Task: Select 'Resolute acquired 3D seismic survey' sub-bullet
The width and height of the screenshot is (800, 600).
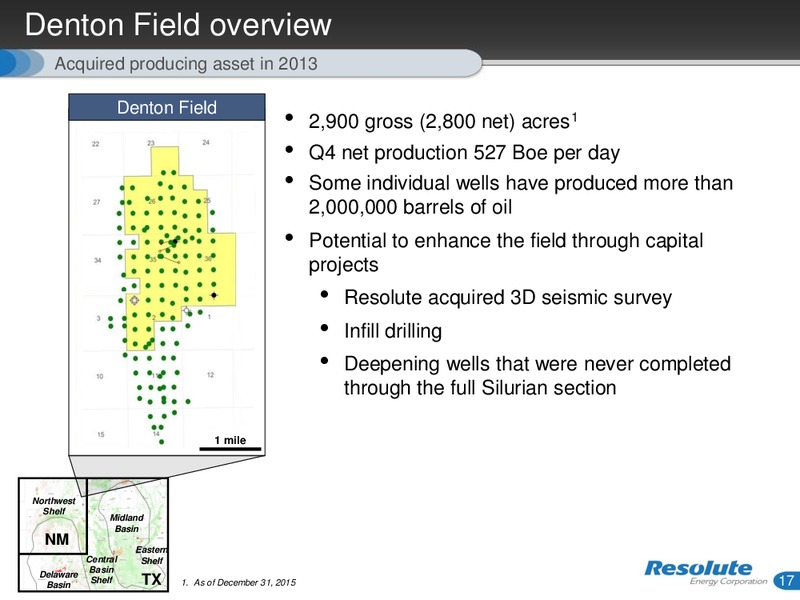Action: pos(508,297)
